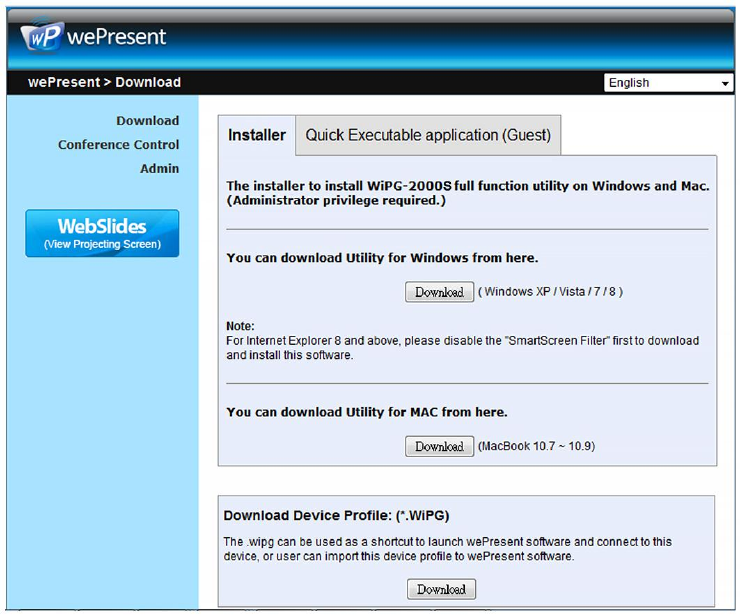Click the SmartScreen Filter note sentence
Screen dimensions: 740x615
[462, 348]
